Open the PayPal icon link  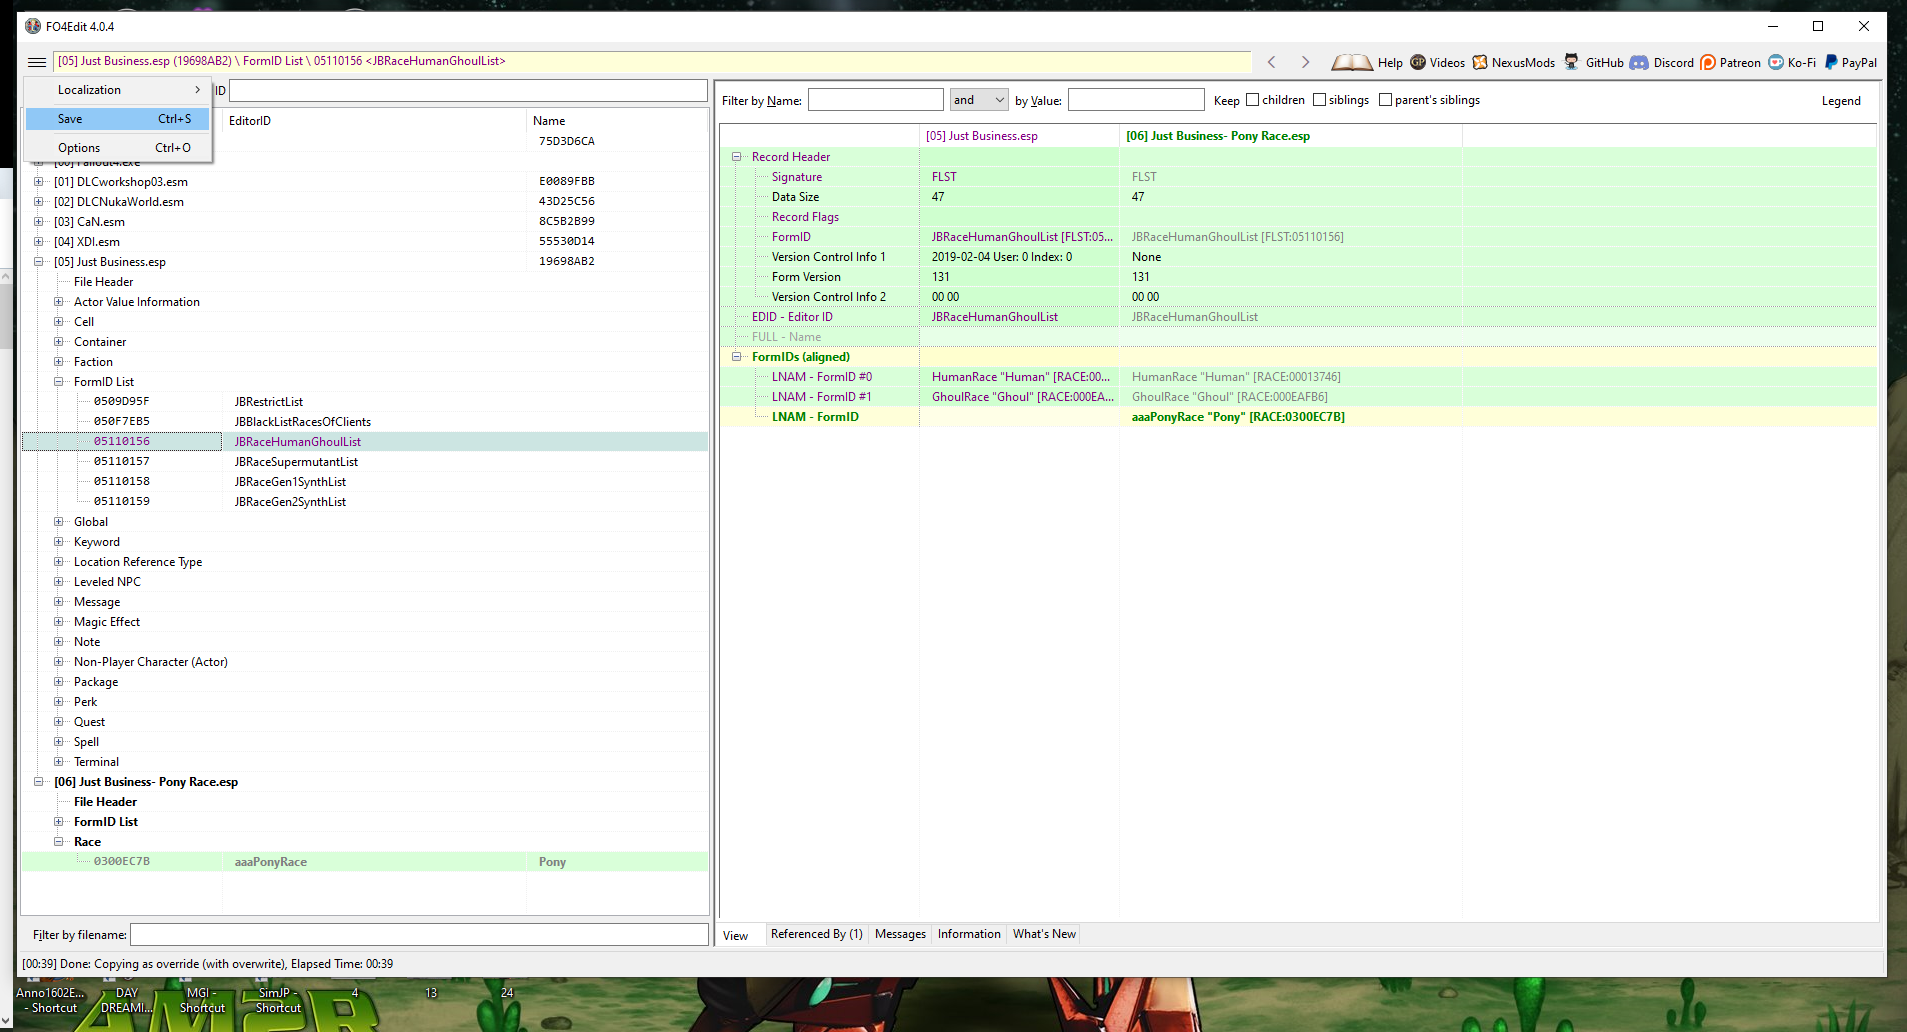pyautogui.click(x=1831, y=62)
